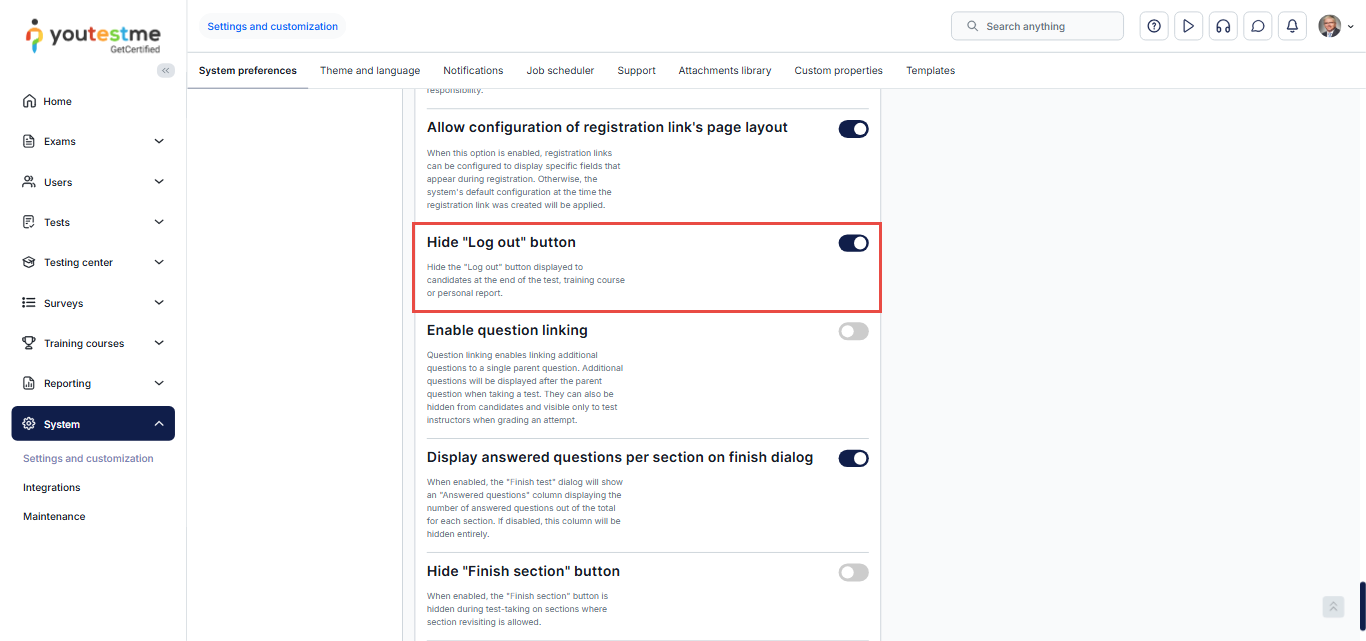The width and height of the screenshot is (1366, 641).
Task: Turn on Hide "Finish section" button toggle
Action: [853, 572]
